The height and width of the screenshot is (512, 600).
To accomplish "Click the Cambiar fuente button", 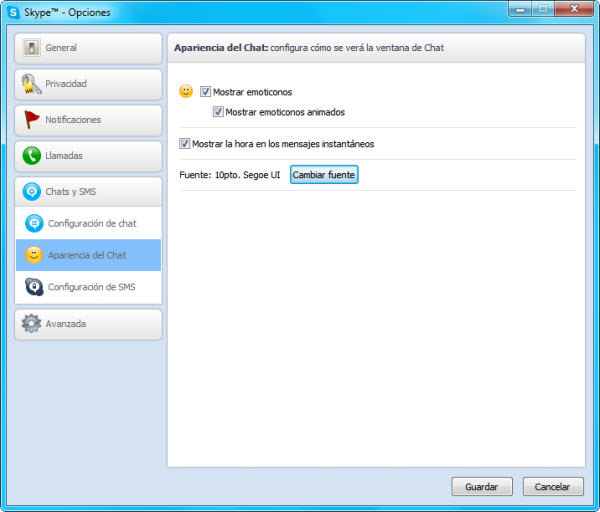I will coord(324,174).
